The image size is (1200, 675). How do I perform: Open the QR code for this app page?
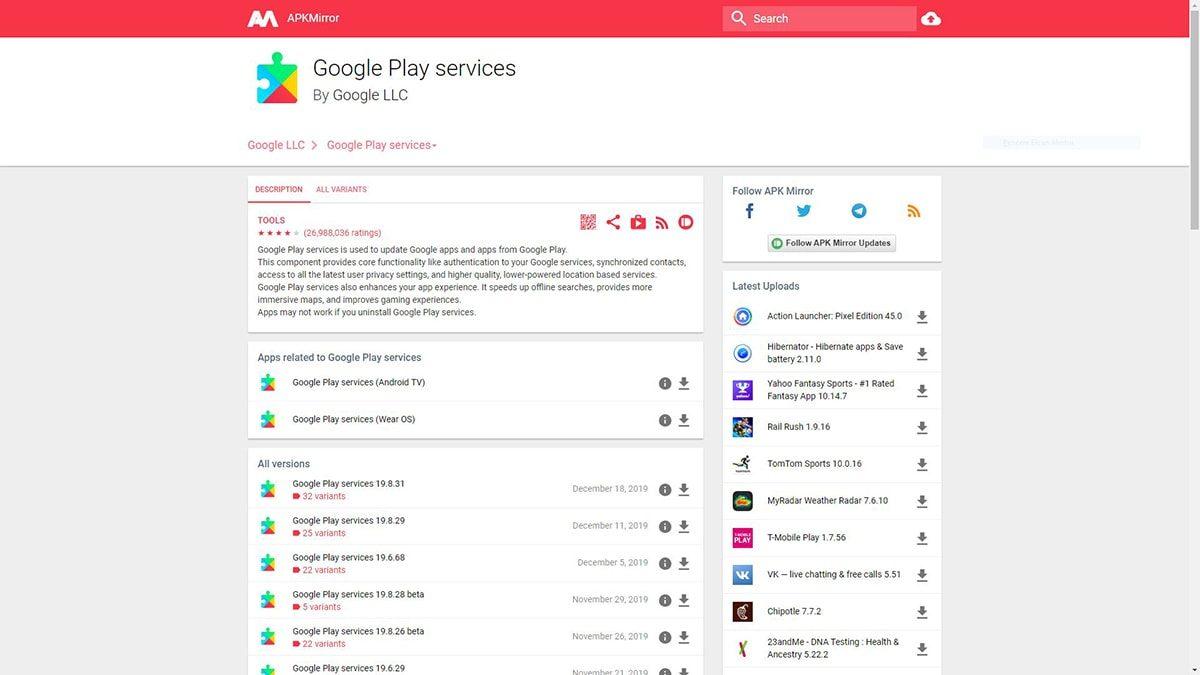[x=588, y=222]
